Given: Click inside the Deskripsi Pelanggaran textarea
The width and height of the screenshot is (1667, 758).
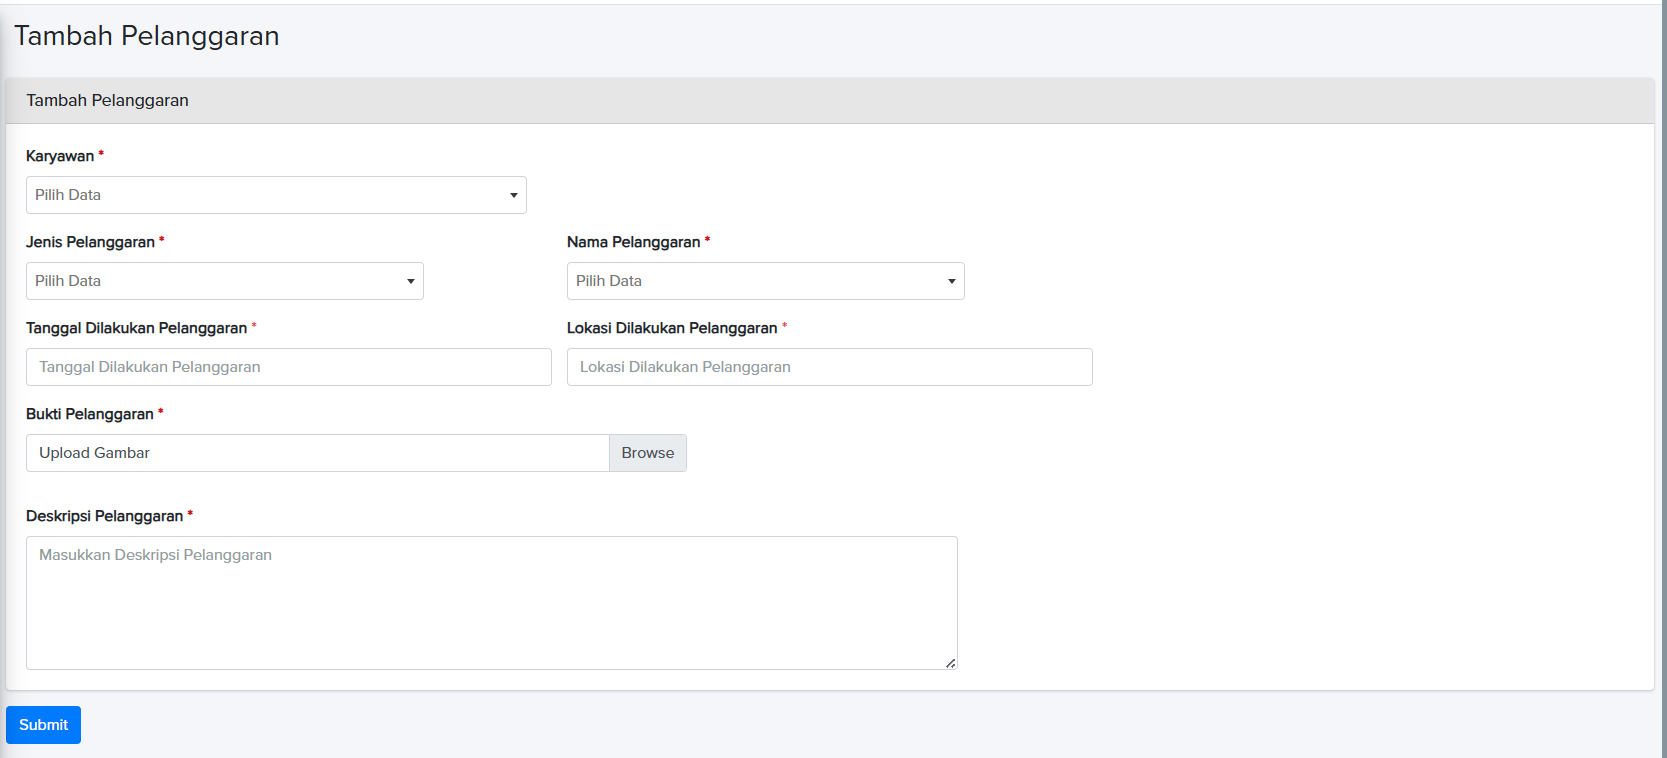Looking at the screenshot, I should 491,602.
